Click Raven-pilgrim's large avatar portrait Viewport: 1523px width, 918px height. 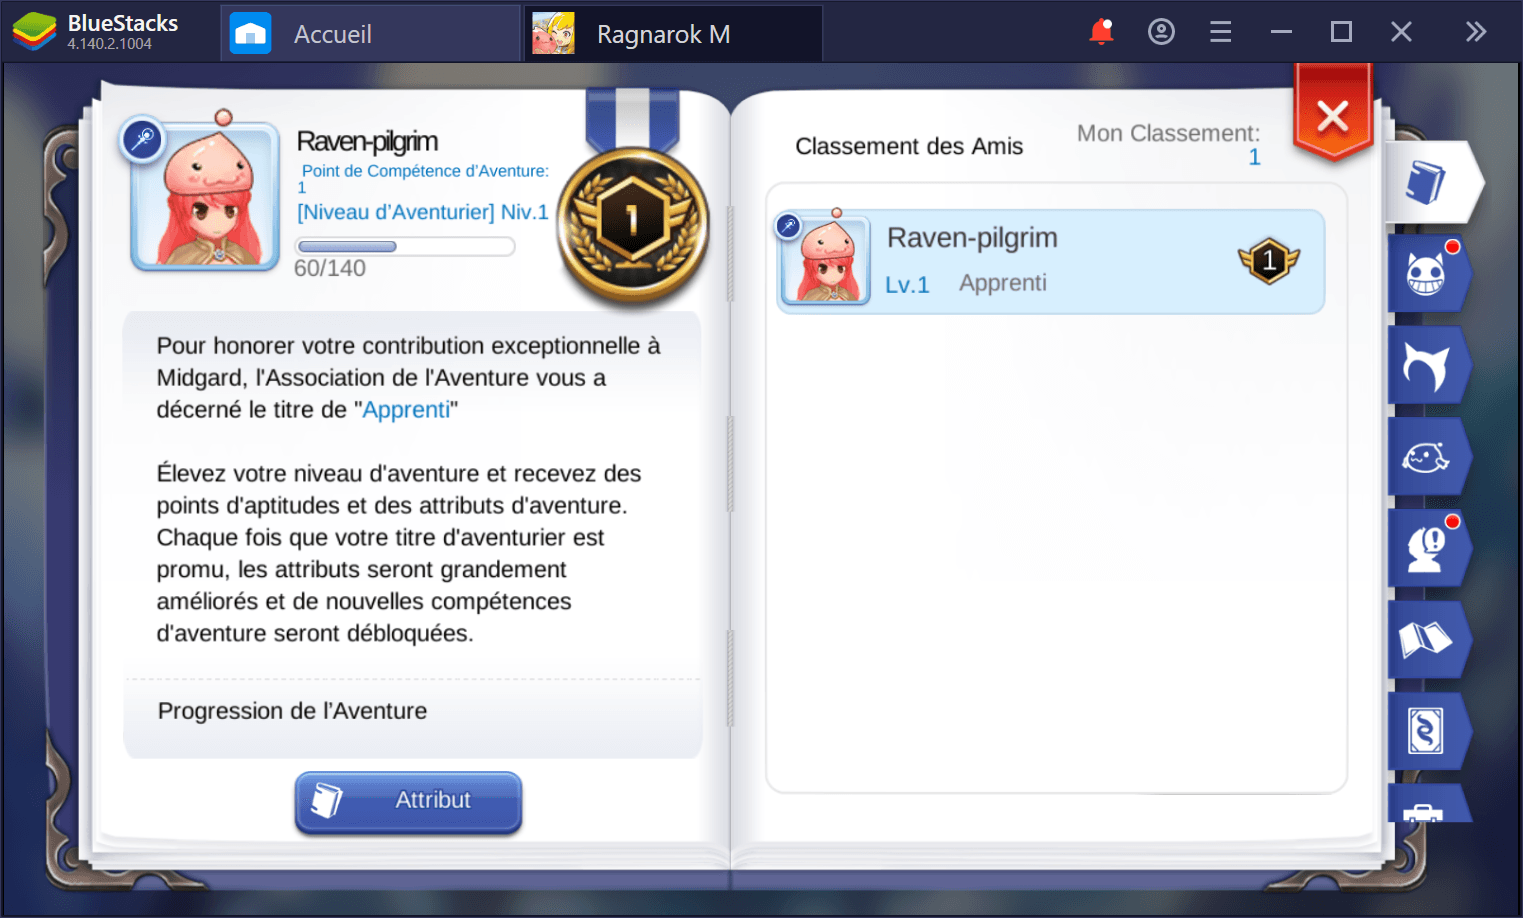tap(206, 197)
